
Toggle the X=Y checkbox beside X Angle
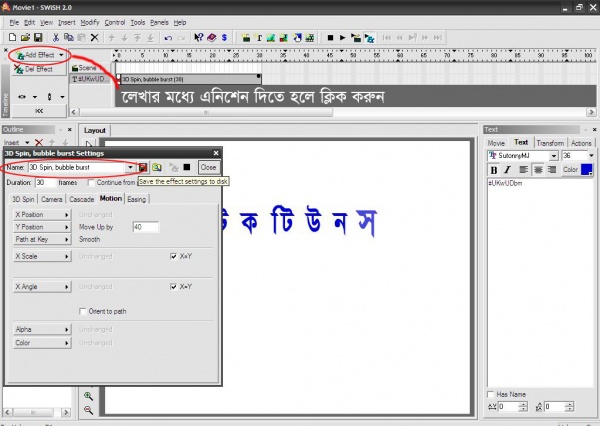[173, 286]
